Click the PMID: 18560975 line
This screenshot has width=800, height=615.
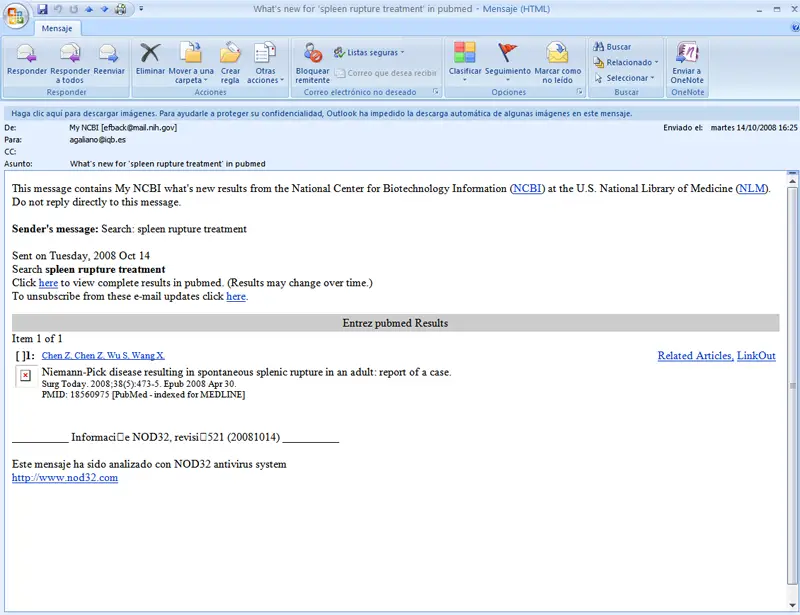click(x=143, y=395)
